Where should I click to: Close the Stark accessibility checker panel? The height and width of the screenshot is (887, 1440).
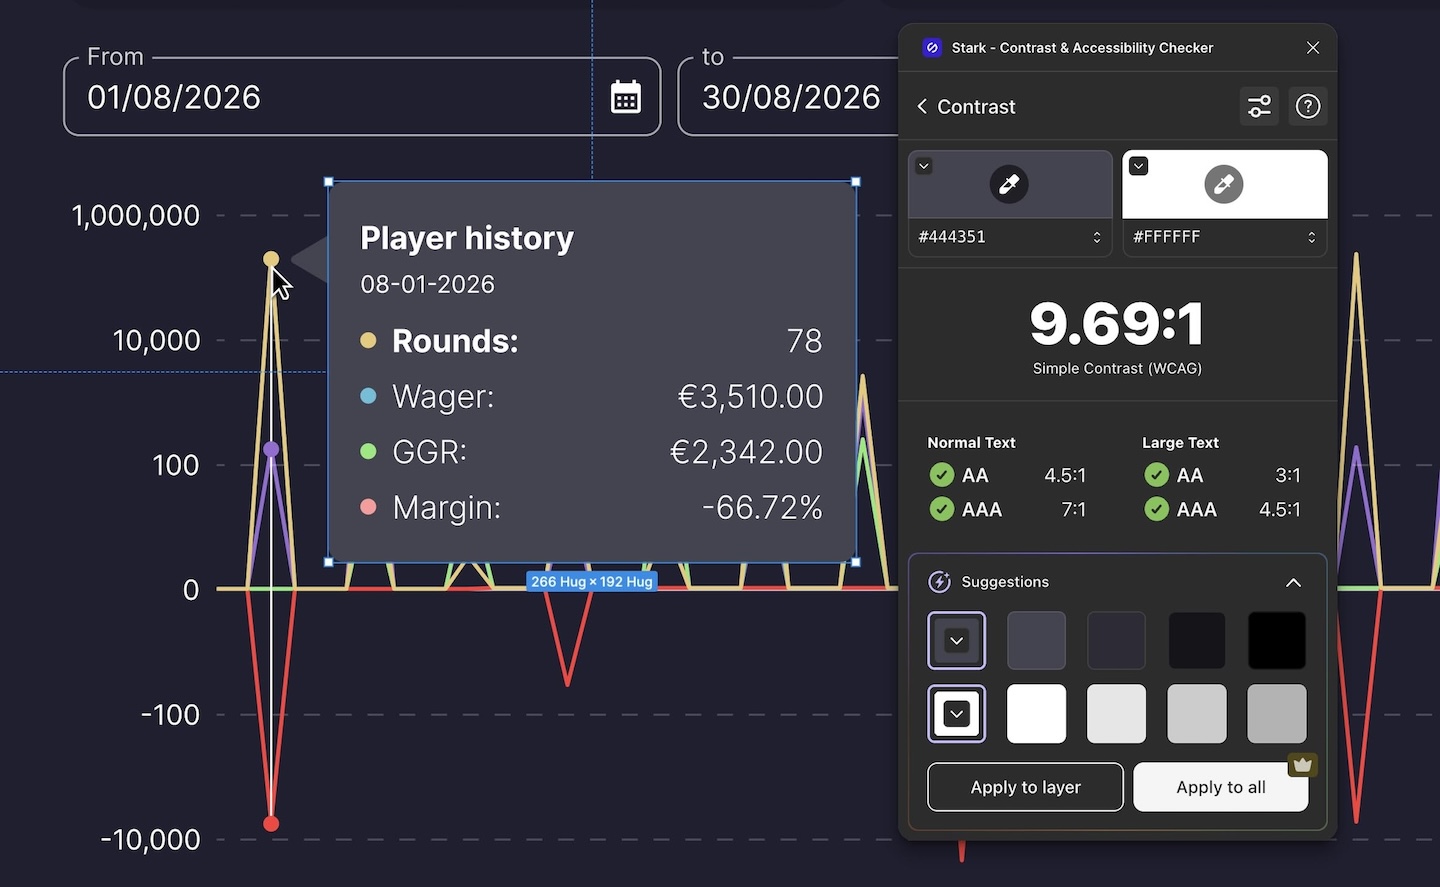(1313, 48)
